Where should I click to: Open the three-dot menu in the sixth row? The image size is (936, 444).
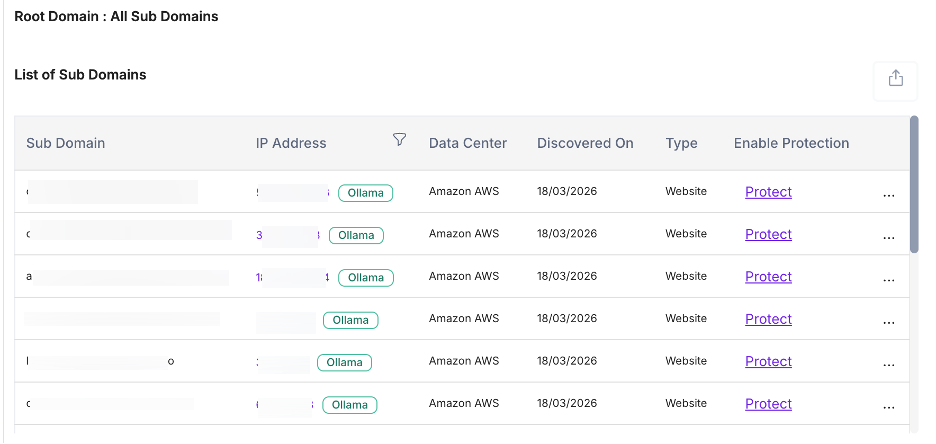point(888,407)
